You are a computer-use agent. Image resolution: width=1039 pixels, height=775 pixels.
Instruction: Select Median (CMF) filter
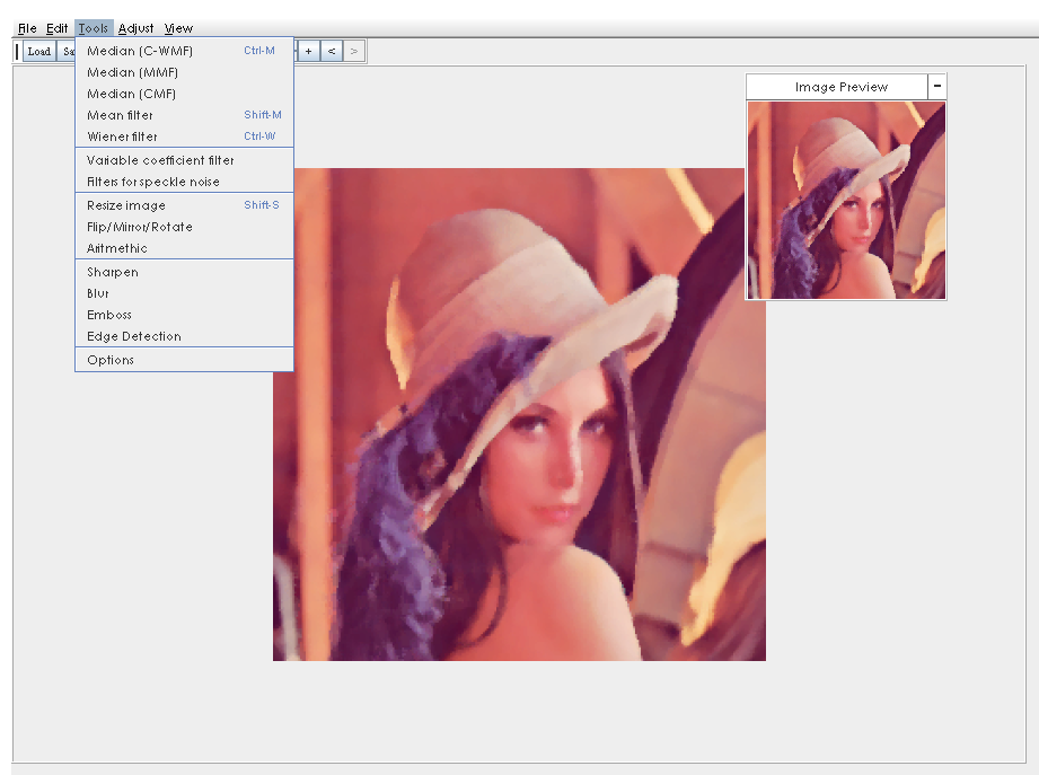[184, 93]
